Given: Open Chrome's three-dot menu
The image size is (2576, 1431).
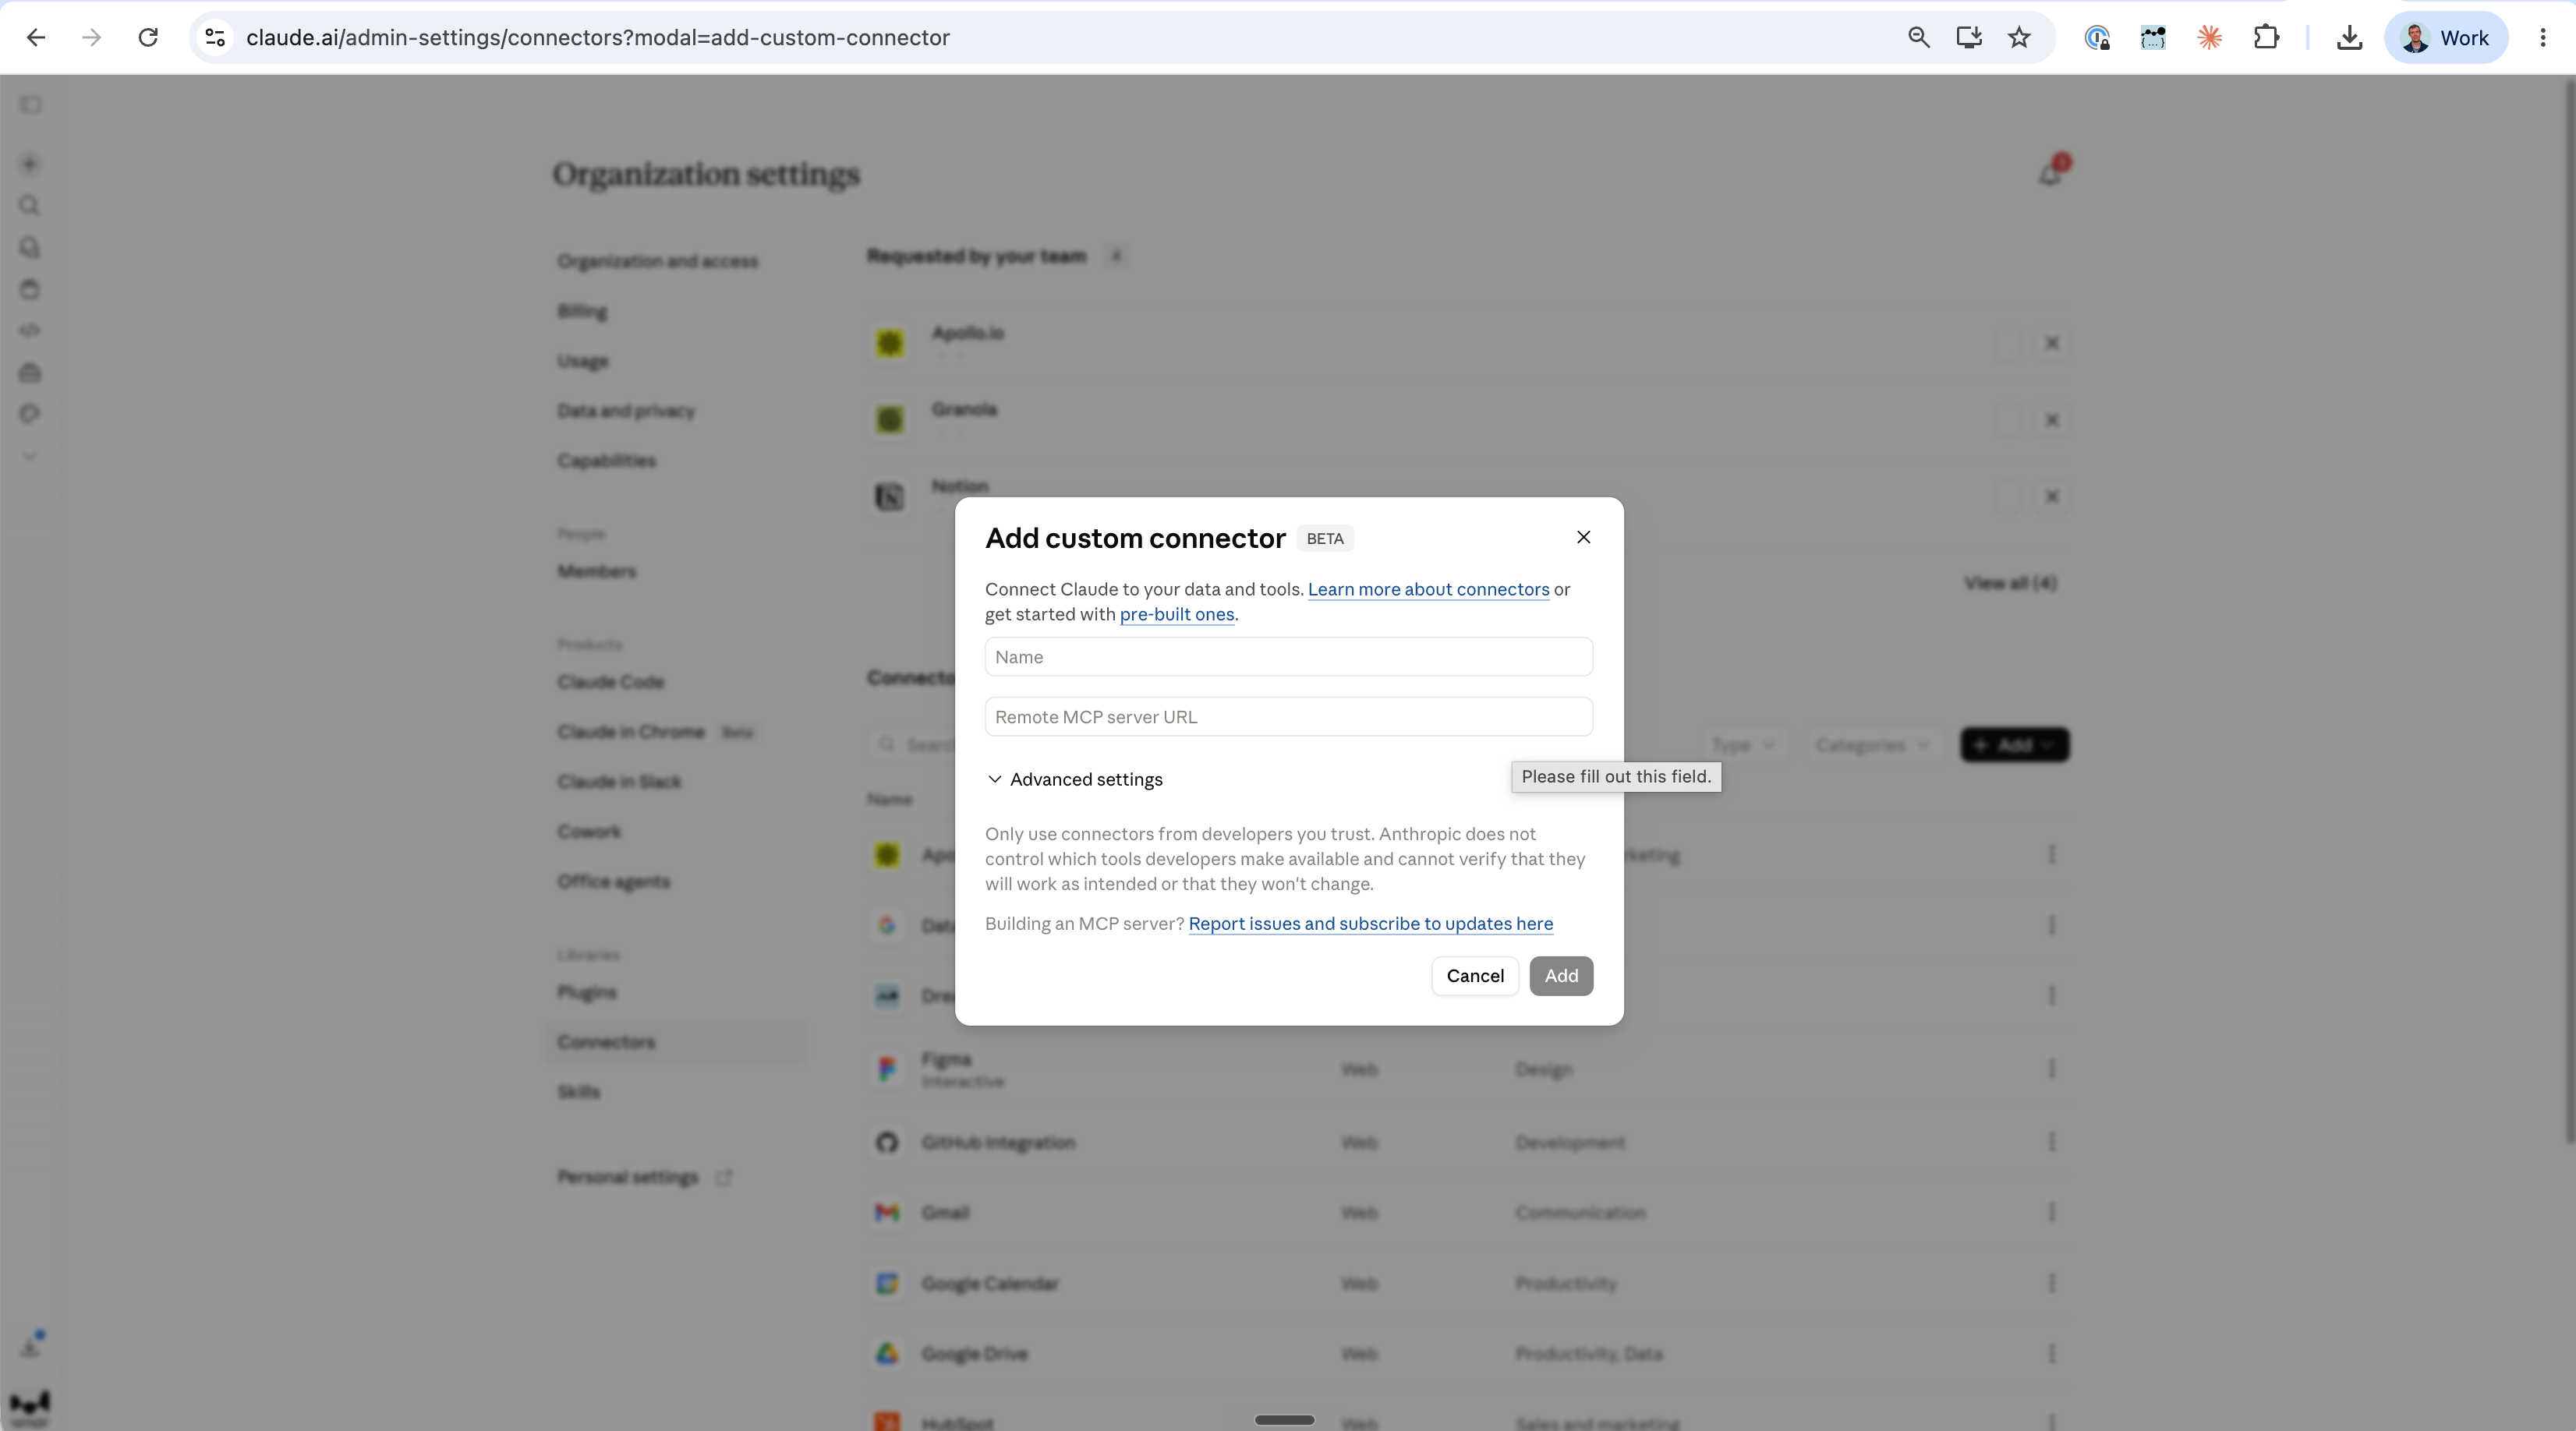Looking at the screenshot, I should click(x=2543, y=38).
